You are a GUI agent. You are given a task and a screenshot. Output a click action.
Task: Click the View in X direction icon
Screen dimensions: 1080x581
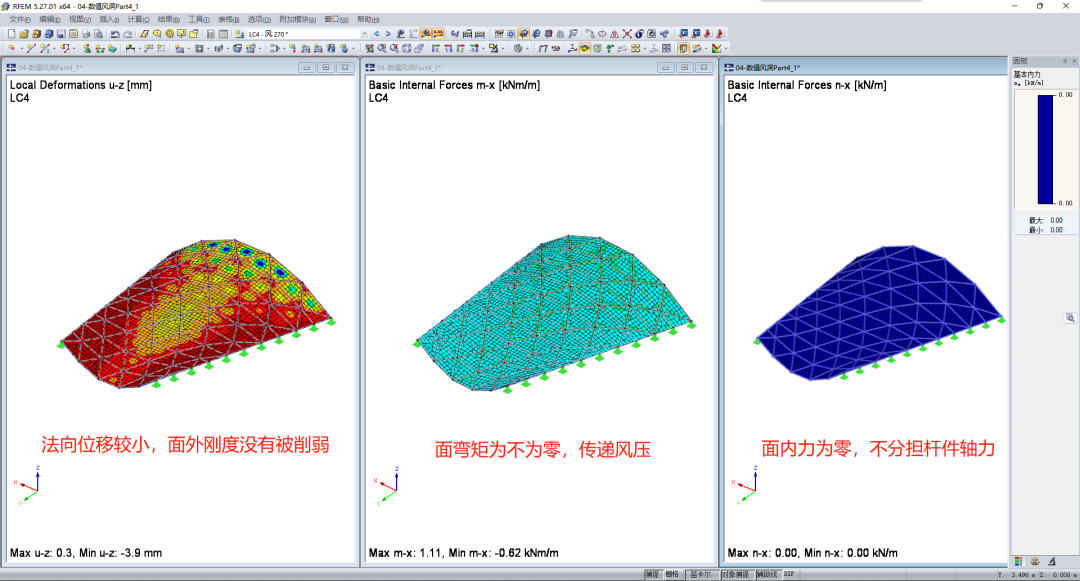tap(435, 48)
